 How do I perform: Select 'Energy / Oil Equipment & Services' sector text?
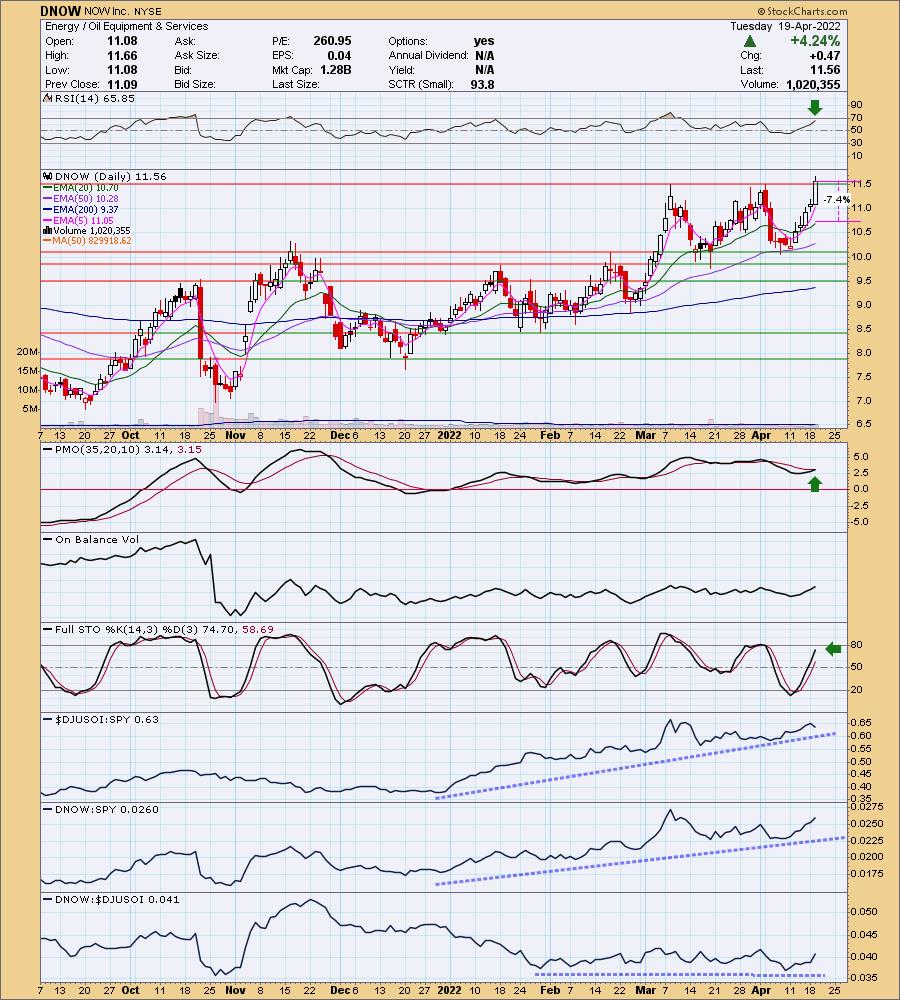[126, 26]
